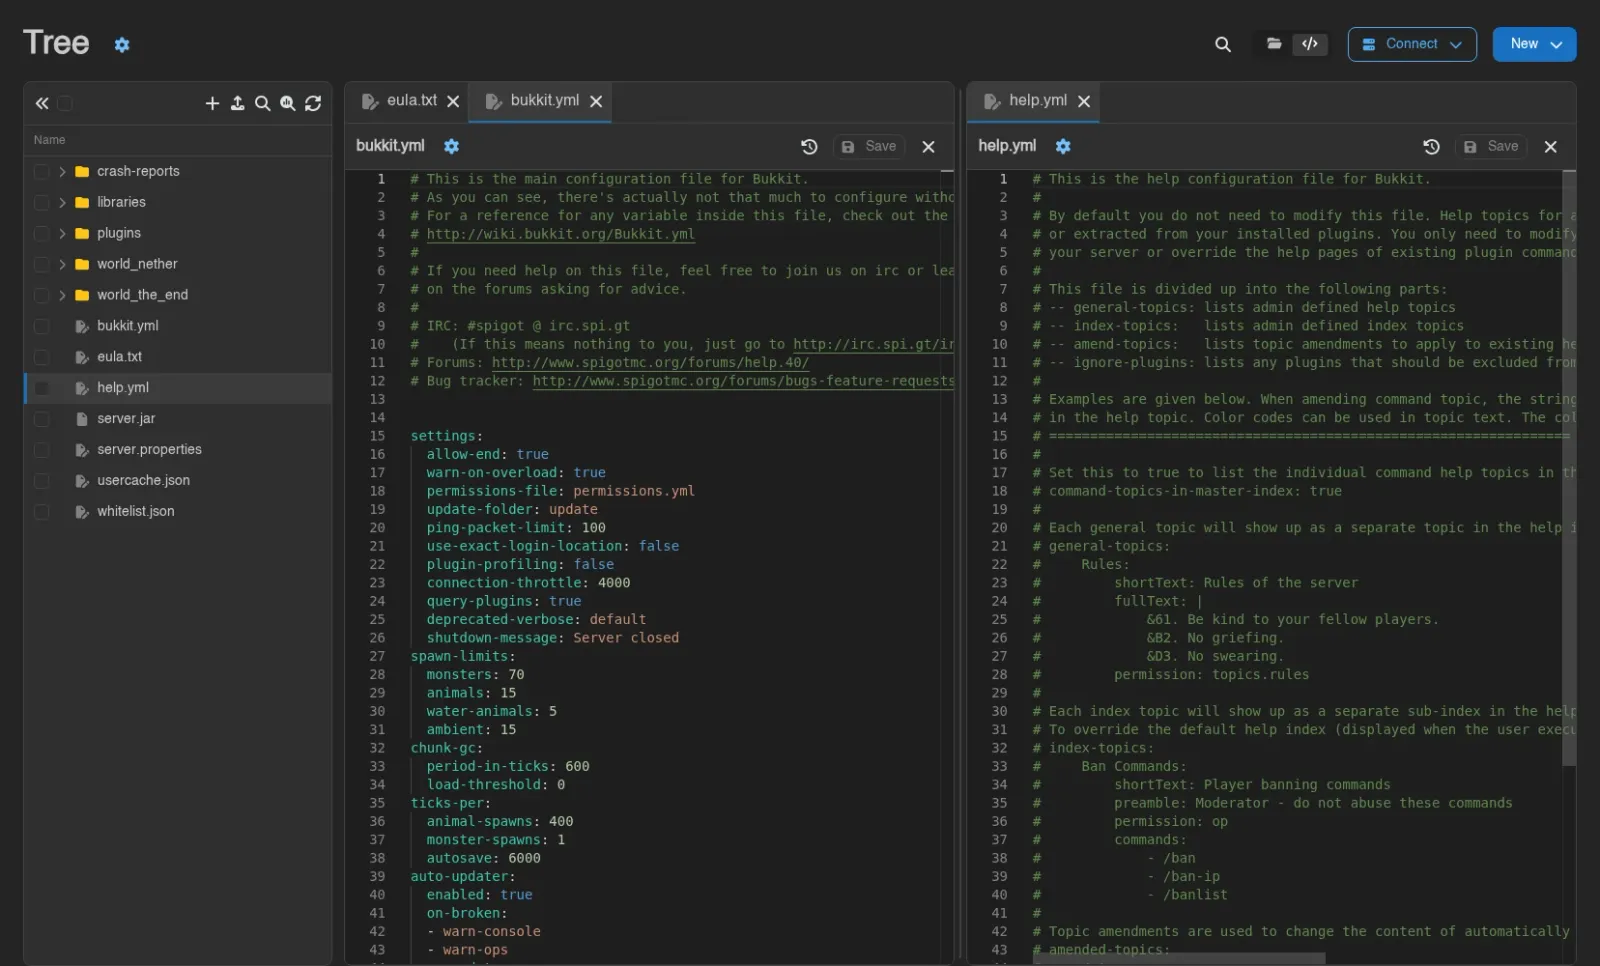The image size is (1600, 966).
Task: Open the irc.spi.gt link in bukkit.yml
Action: pyautogui.click(x=873, y=344)
